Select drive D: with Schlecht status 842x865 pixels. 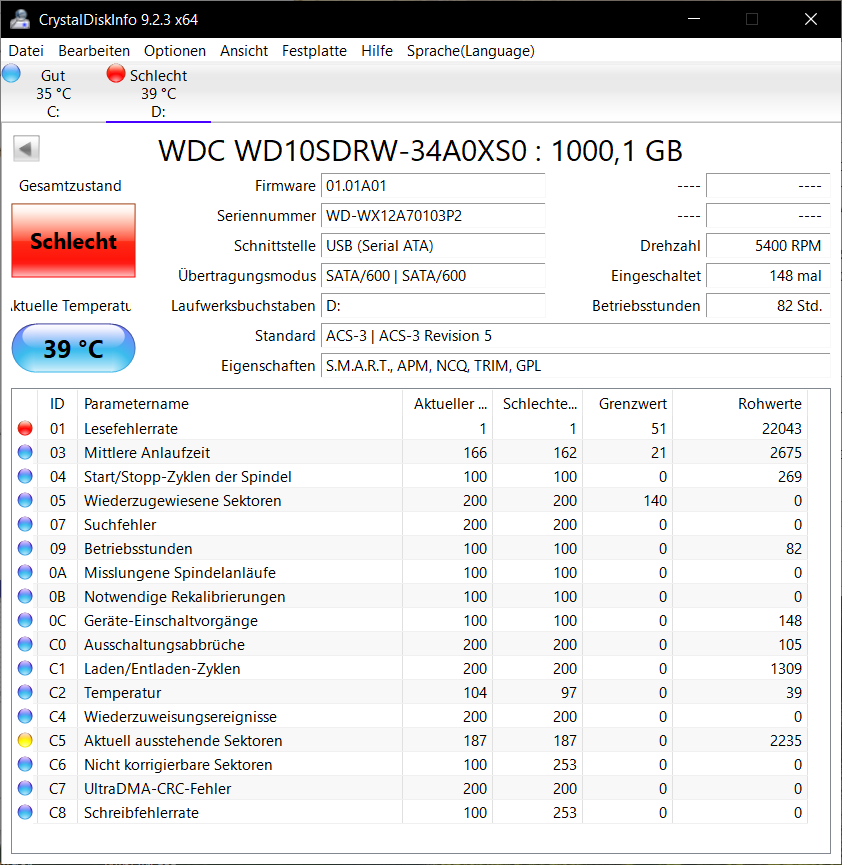pyautogui.click(x=158, y=93)
